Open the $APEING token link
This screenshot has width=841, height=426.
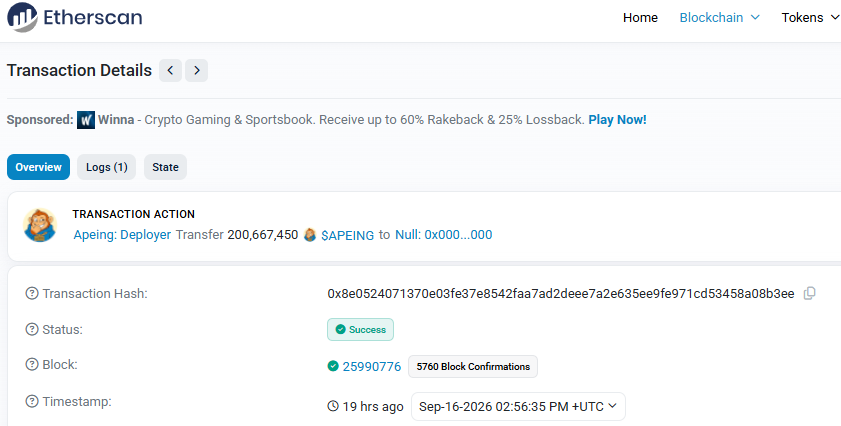348,235
